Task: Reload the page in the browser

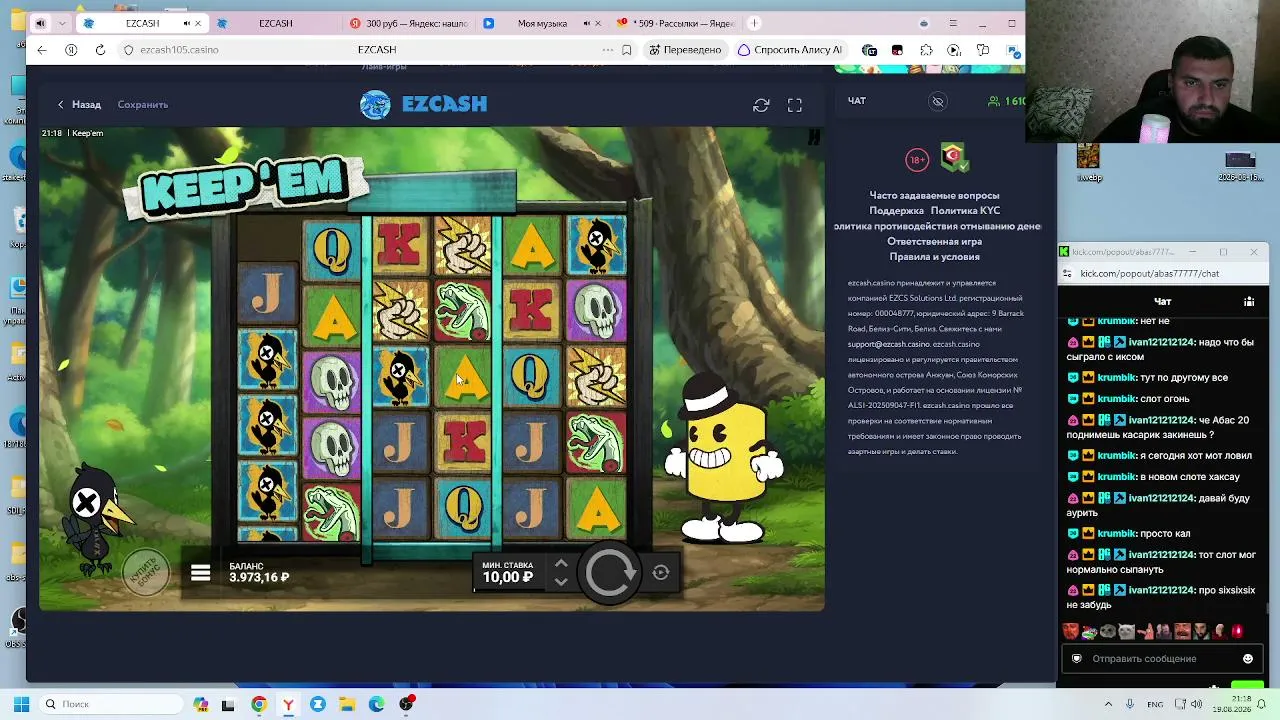Action: pos(100,50)
